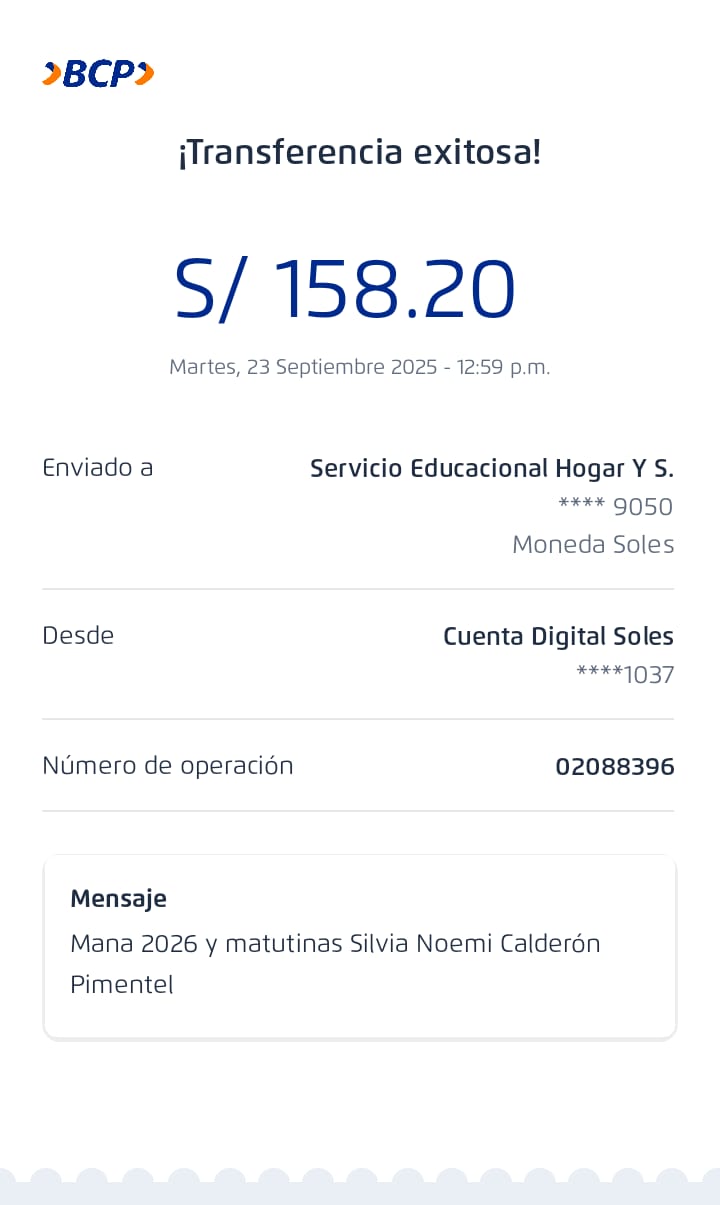The width and height of the screenshot is (720, 1205).
Task: Click the "Enviado a" label
Action: coord(97,467)
